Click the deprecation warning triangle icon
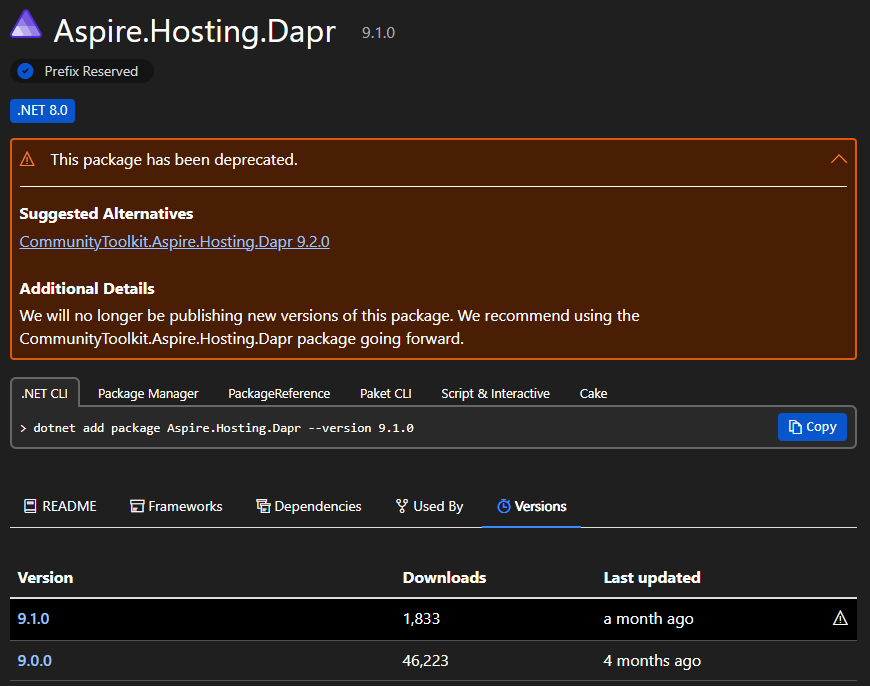The width and height of the screenshot is (870, 686). coord(27,160)
